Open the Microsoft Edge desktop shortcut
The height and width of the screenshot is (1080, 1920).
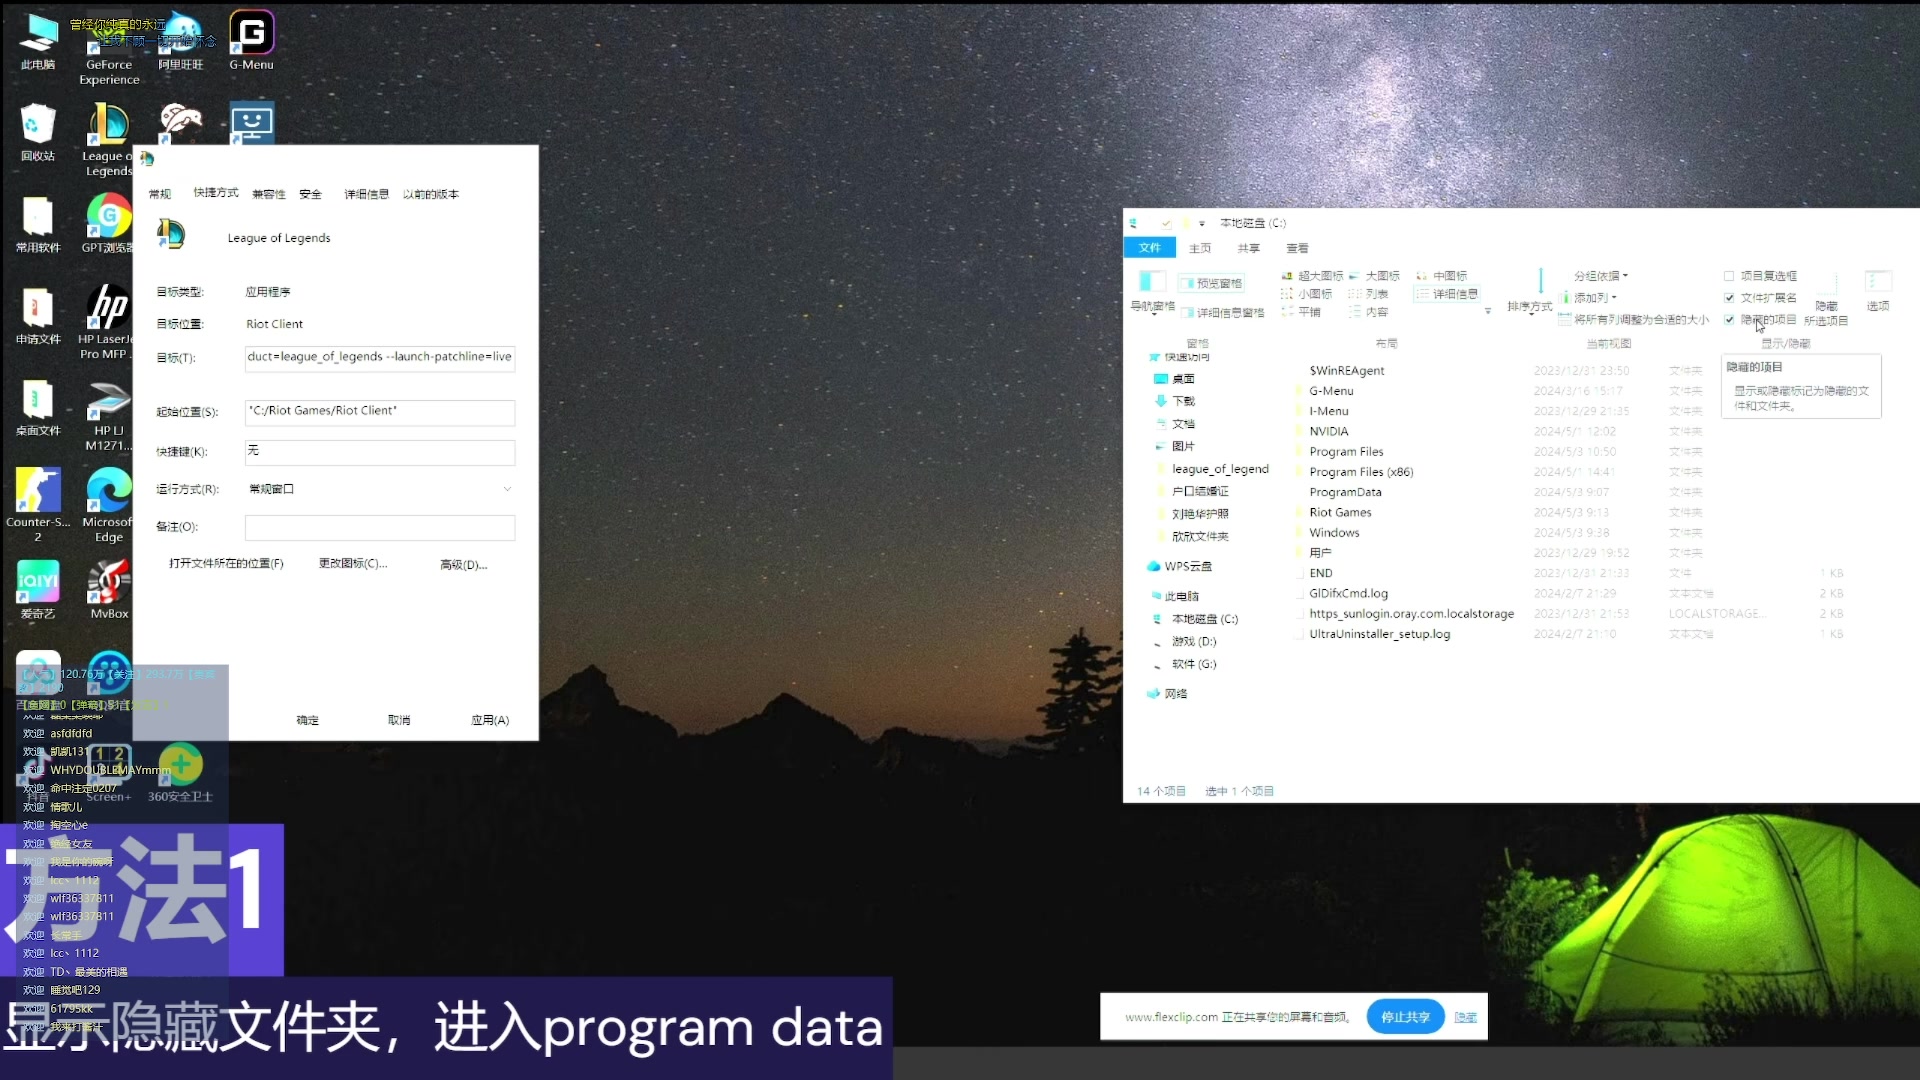point(107,505)
